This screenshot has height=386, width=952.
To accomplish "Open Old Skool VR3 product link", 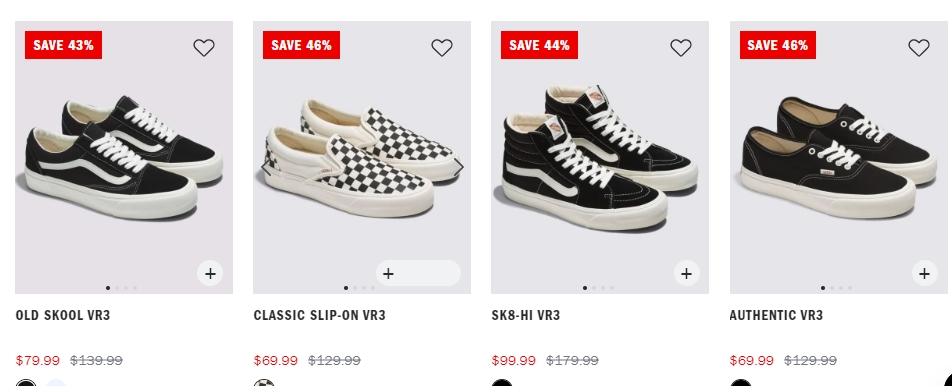I will 63,315.
